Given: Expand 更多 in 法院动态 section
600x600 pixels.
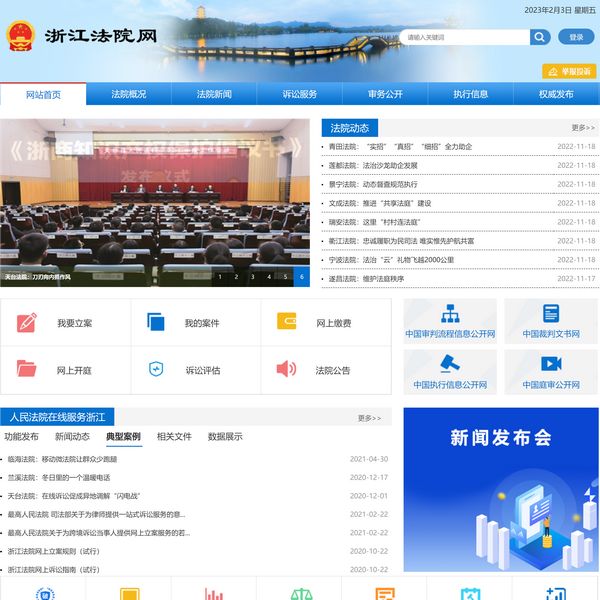Looking at the screenshot, I should [582, 128].
